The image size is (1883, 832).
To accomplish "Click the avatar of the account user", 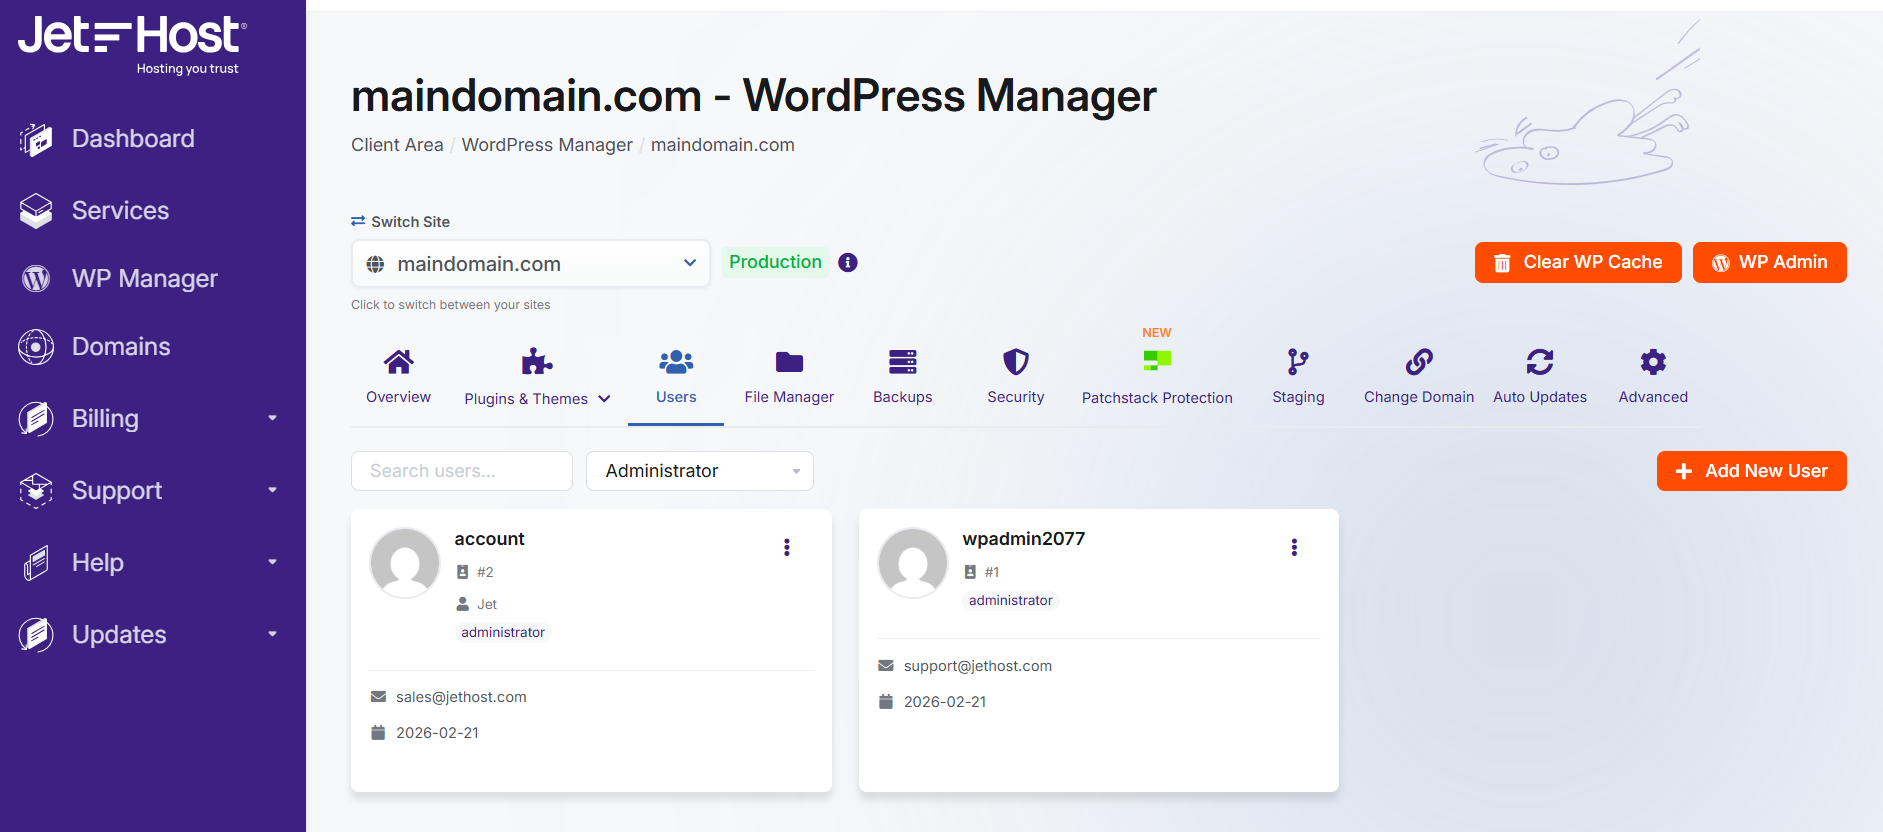I will tap(405, 563).
